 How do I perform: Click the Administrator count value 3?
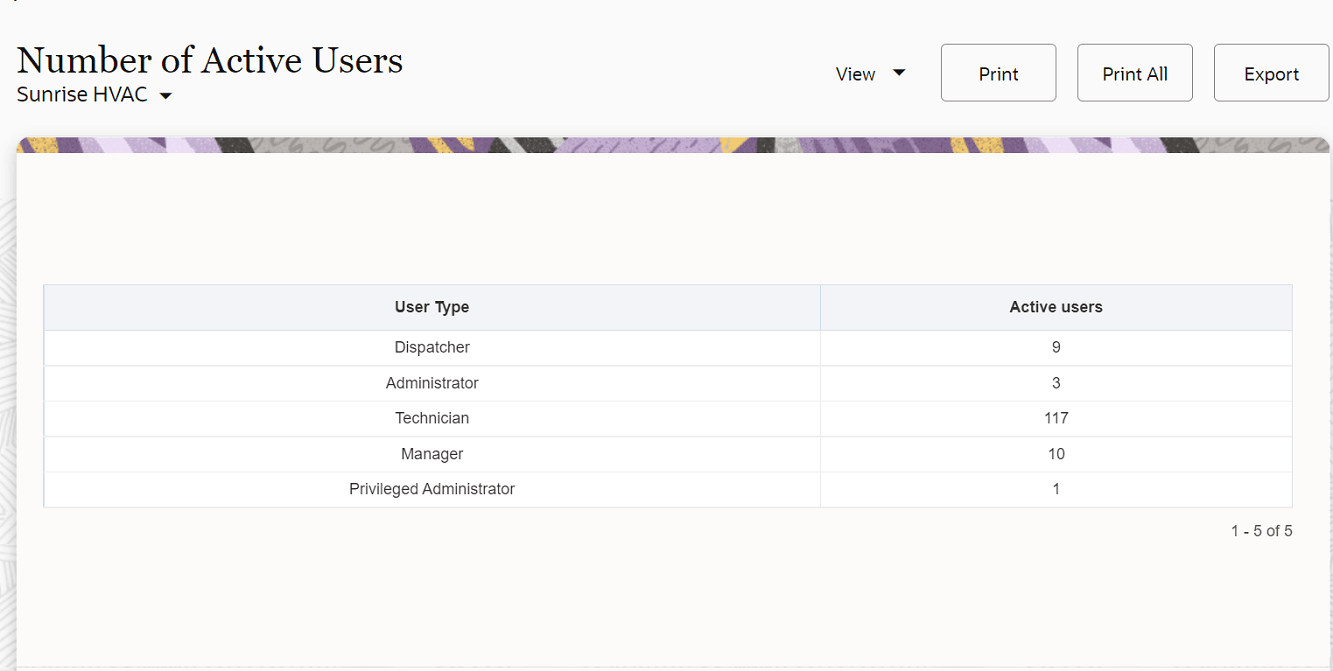click(x=1055, y=383)
